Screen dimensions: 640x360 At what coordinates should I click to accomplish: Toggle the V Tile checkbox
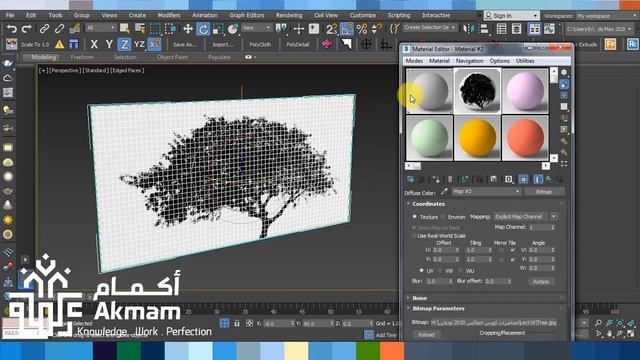pyautogui.click(x=513, y=259)
